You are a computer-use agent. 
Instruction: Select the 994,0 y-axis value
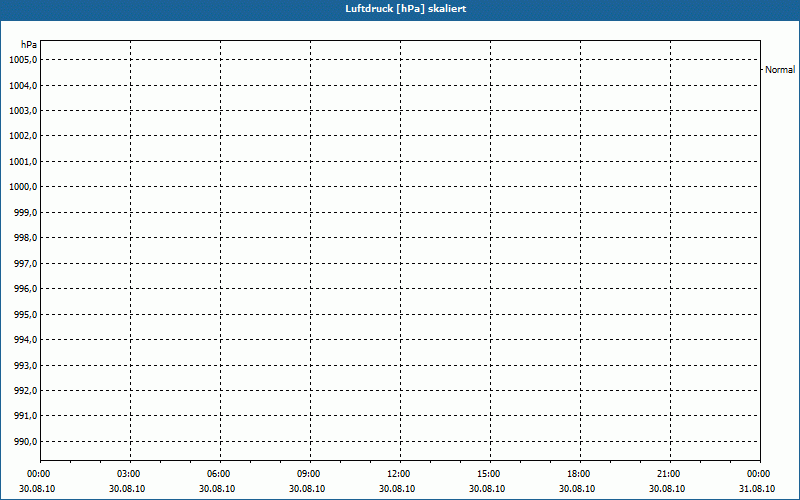click(x=26, y=339)
